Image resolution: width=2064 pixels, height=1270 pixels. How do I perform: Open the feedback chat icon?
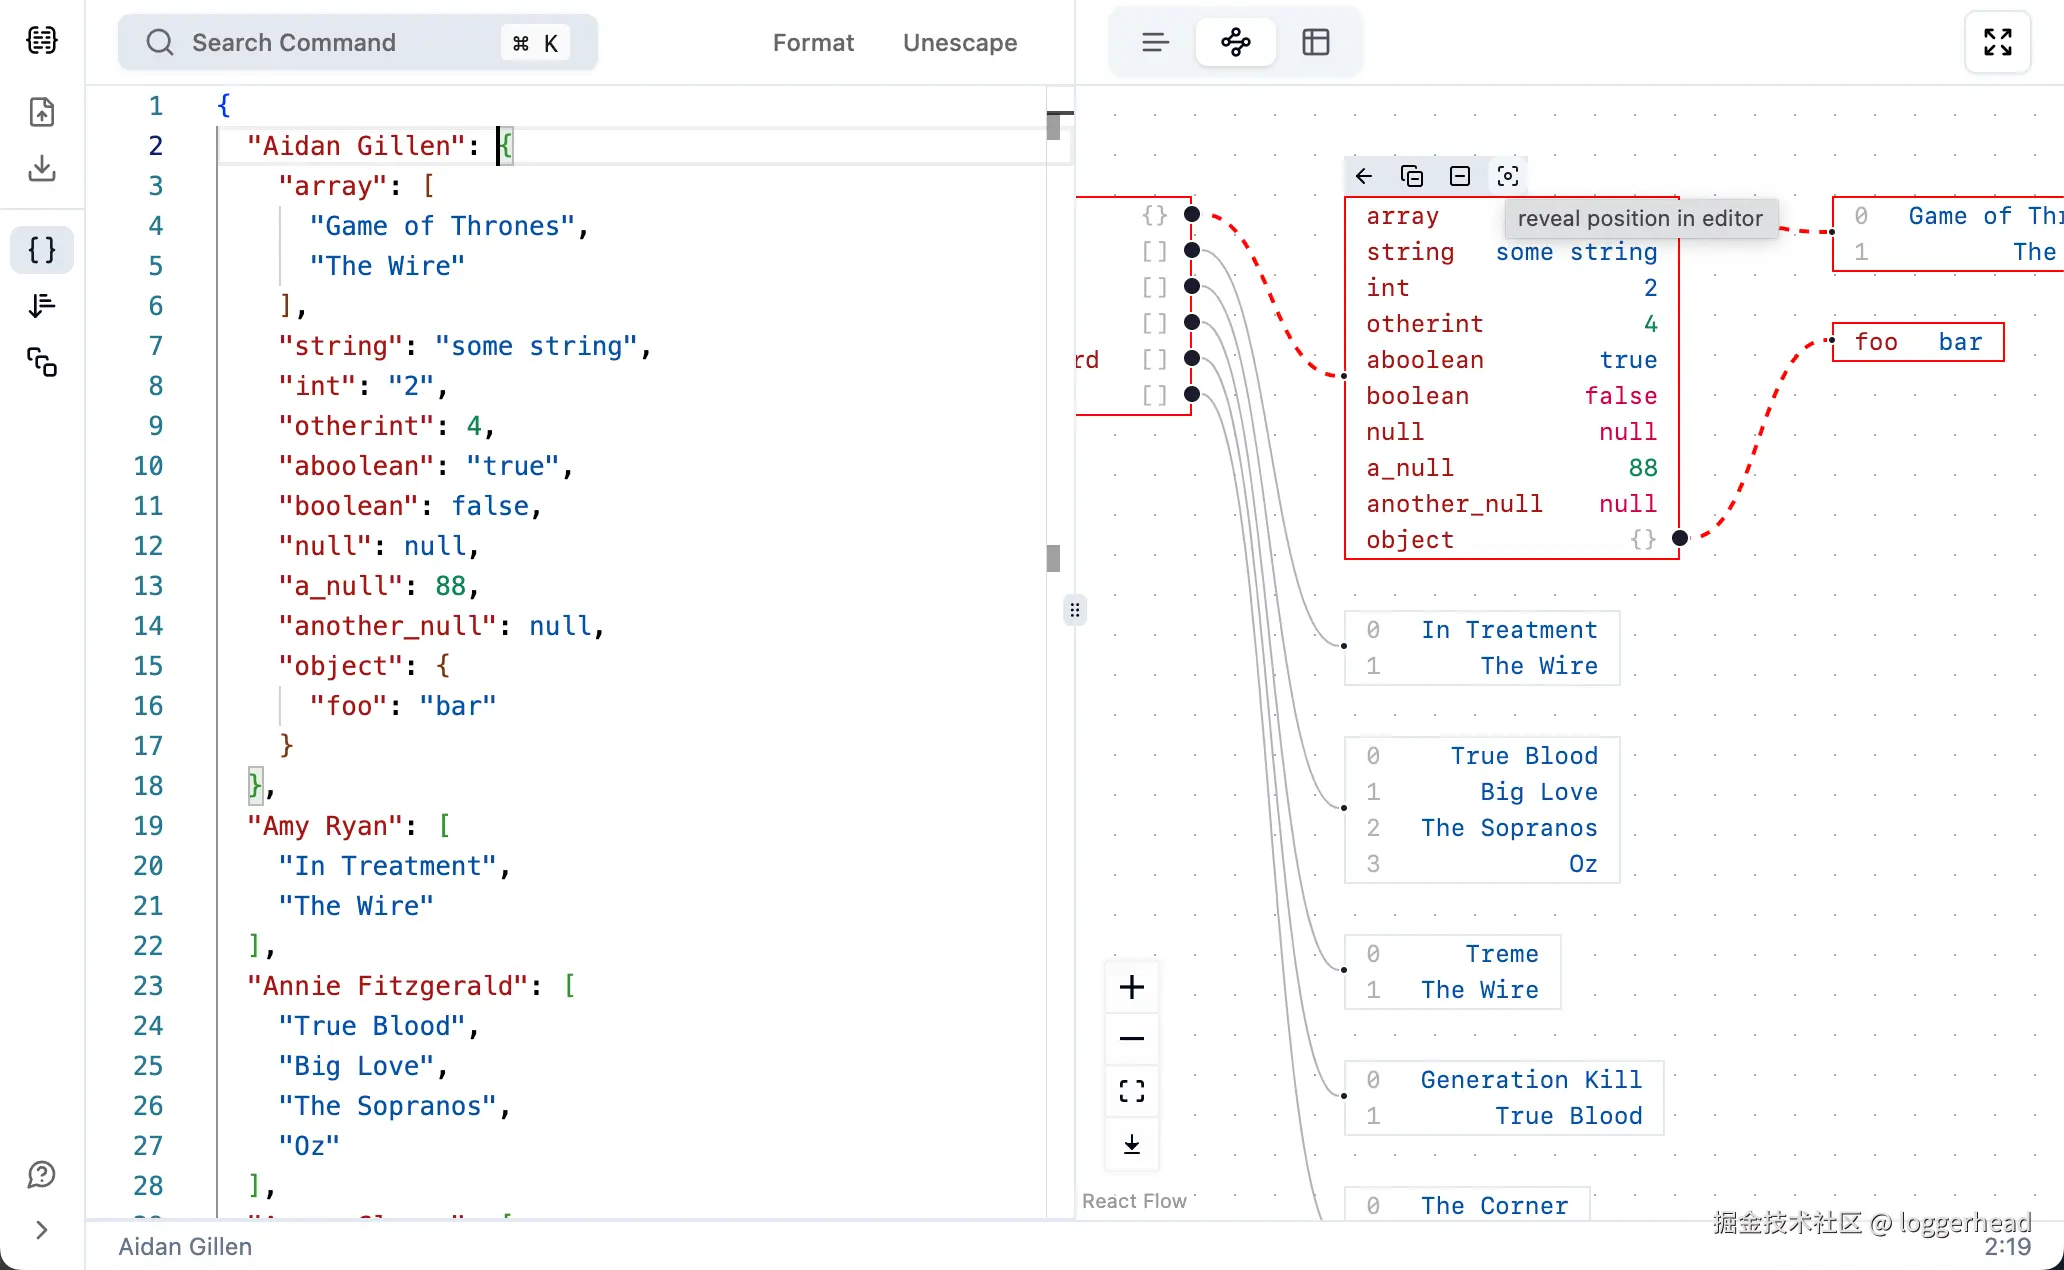point(42,1174)
